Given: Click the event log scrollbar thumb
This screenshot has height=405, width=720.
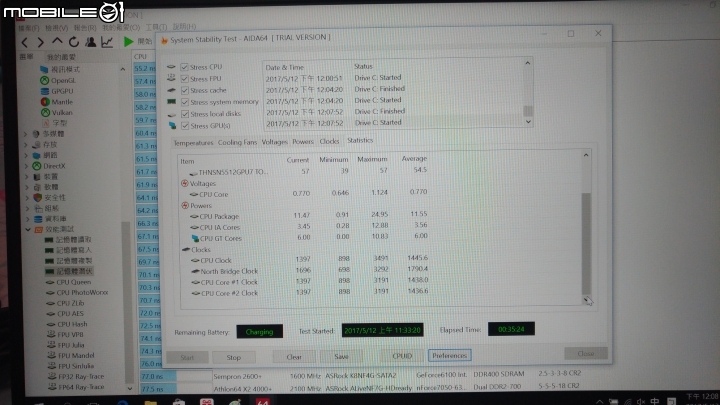Looking at the screenshot, I should 528,111.
